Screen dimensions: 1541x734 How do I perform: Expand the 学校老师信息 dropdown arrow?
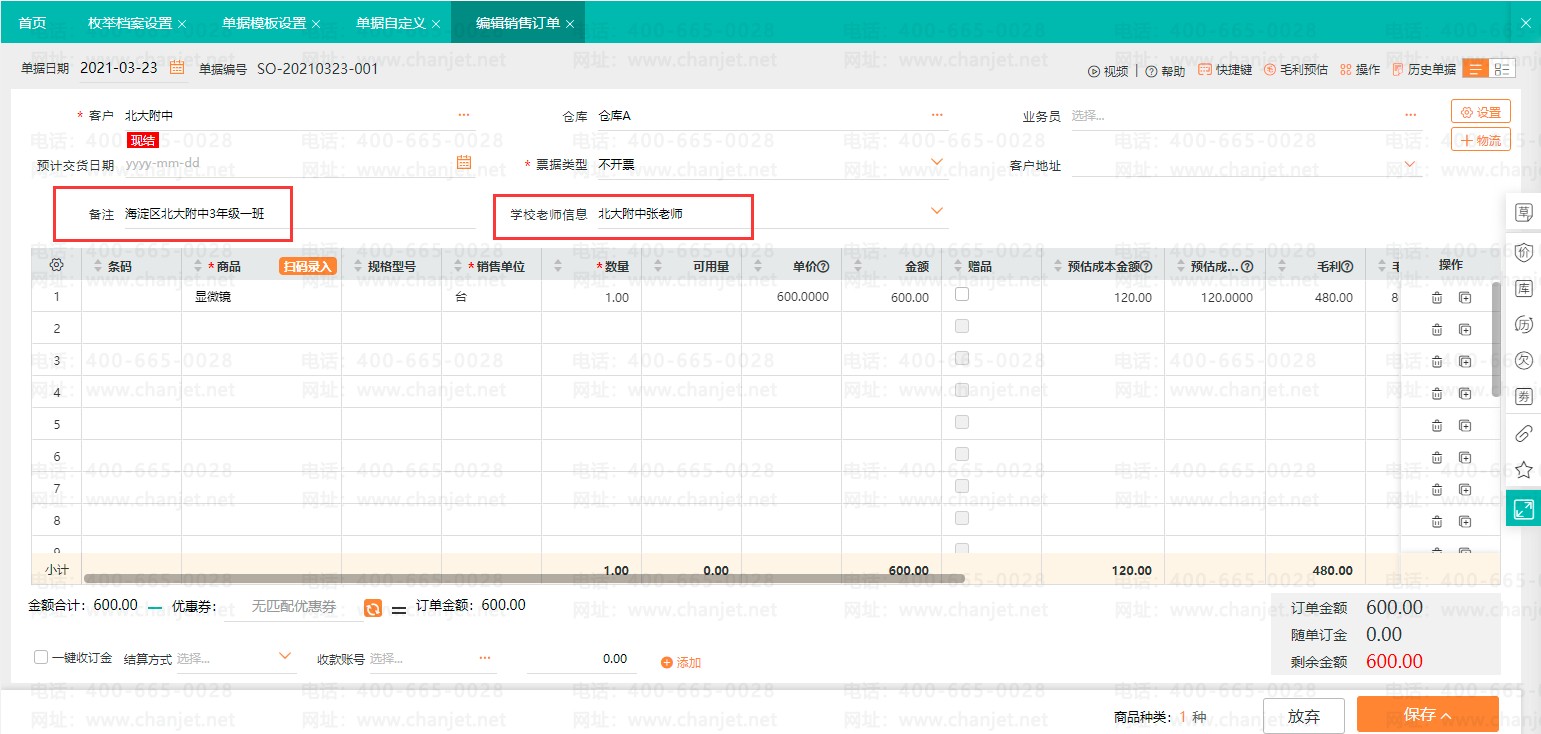click(x=937, y=211)
